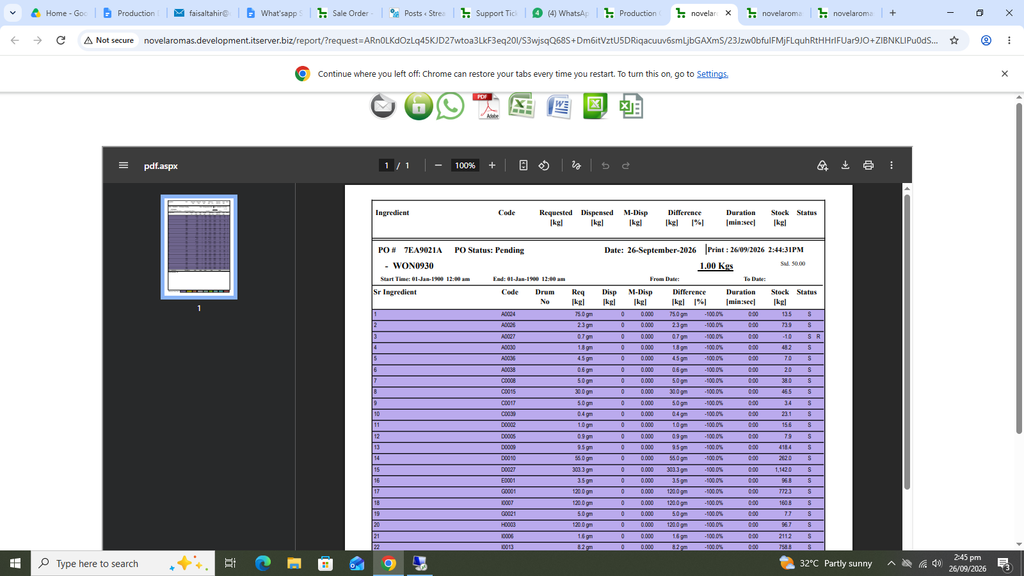Send report via WhatsApp icon
This screenshot has width=1024, height=576.
[450, 106]
